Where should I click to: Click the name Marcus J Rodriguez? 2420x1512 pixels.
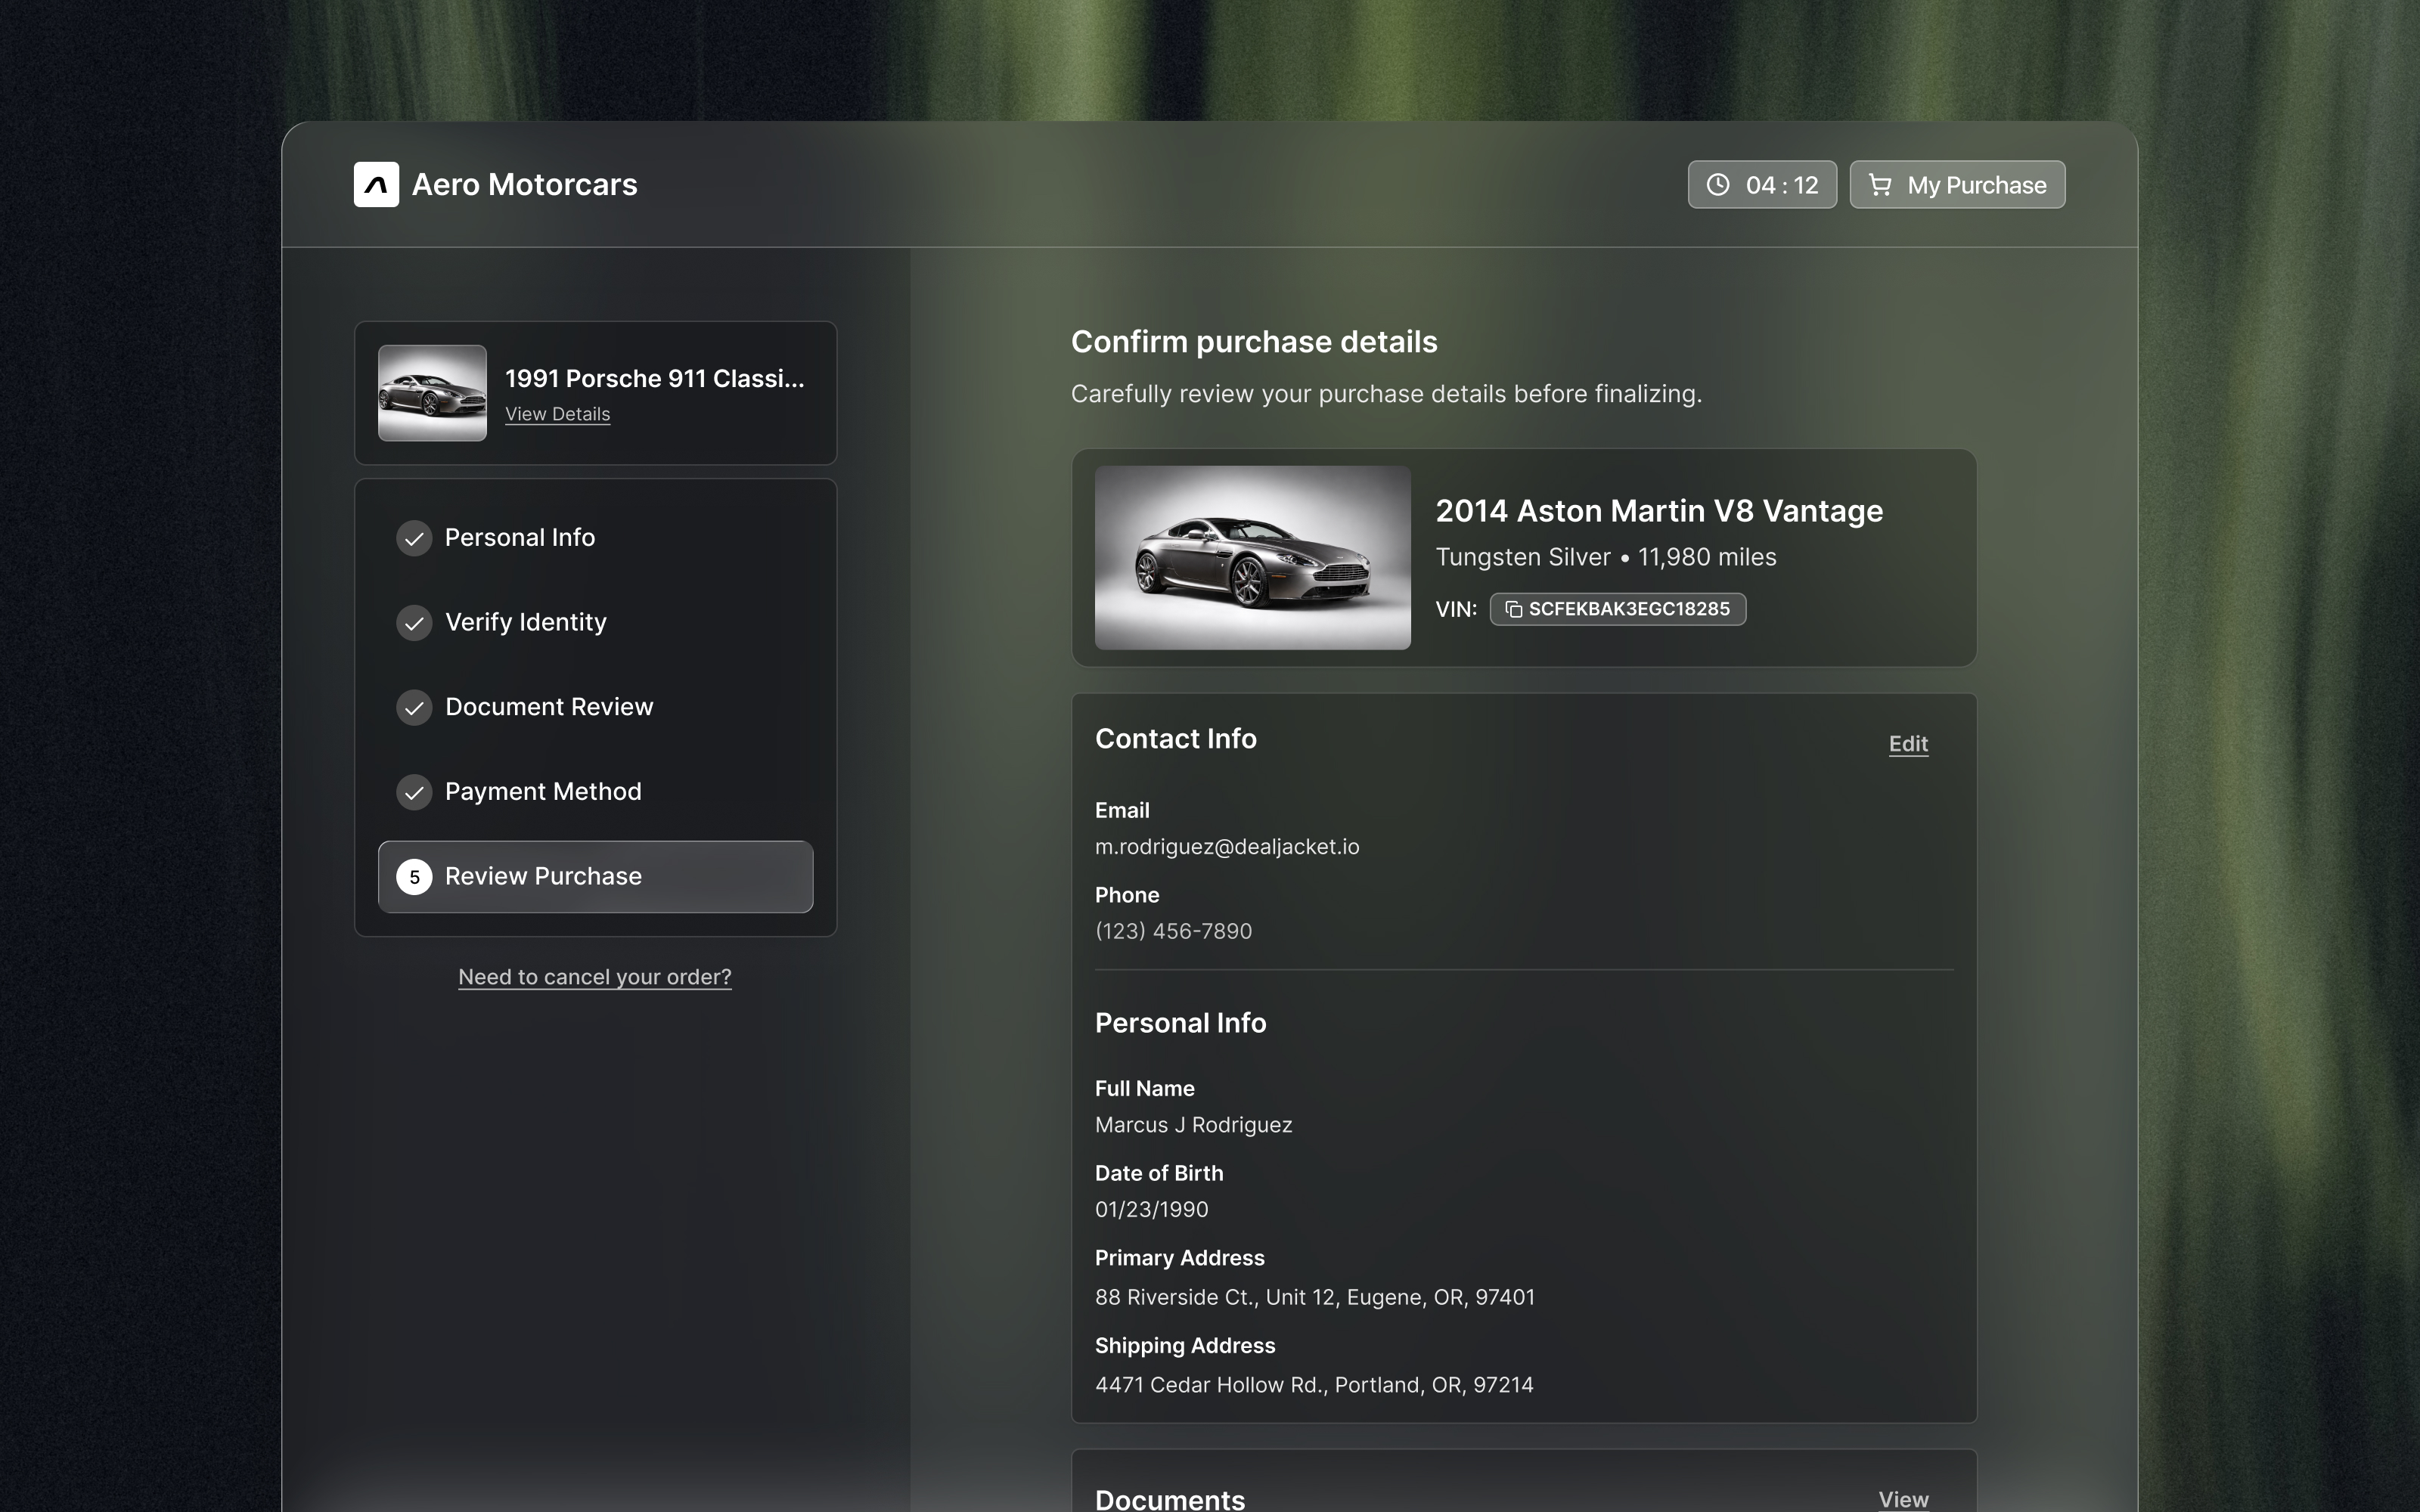click(1193, 1125)
